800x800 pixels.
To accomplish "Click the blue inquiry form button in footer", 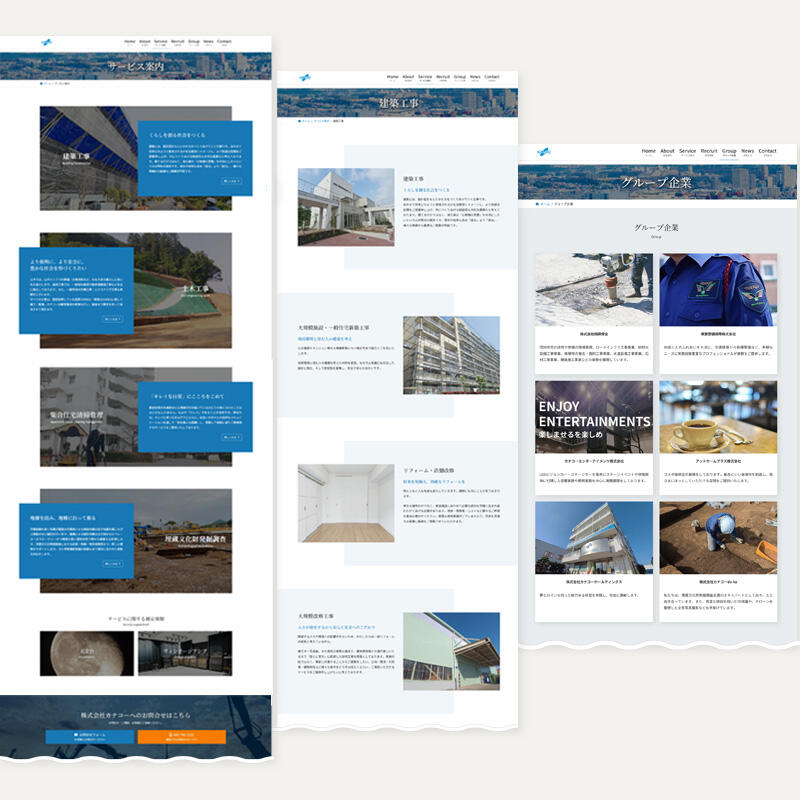I will point(90,737).
